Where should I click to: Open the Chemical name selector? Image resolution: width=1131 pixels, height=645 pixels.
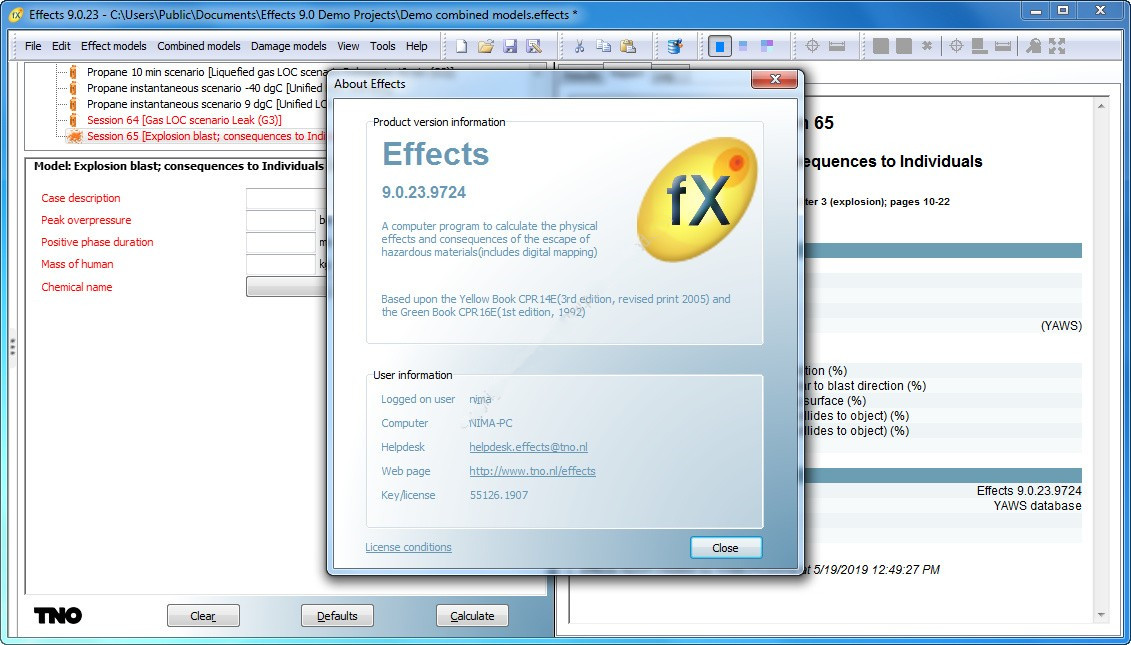tap(286, 286)
